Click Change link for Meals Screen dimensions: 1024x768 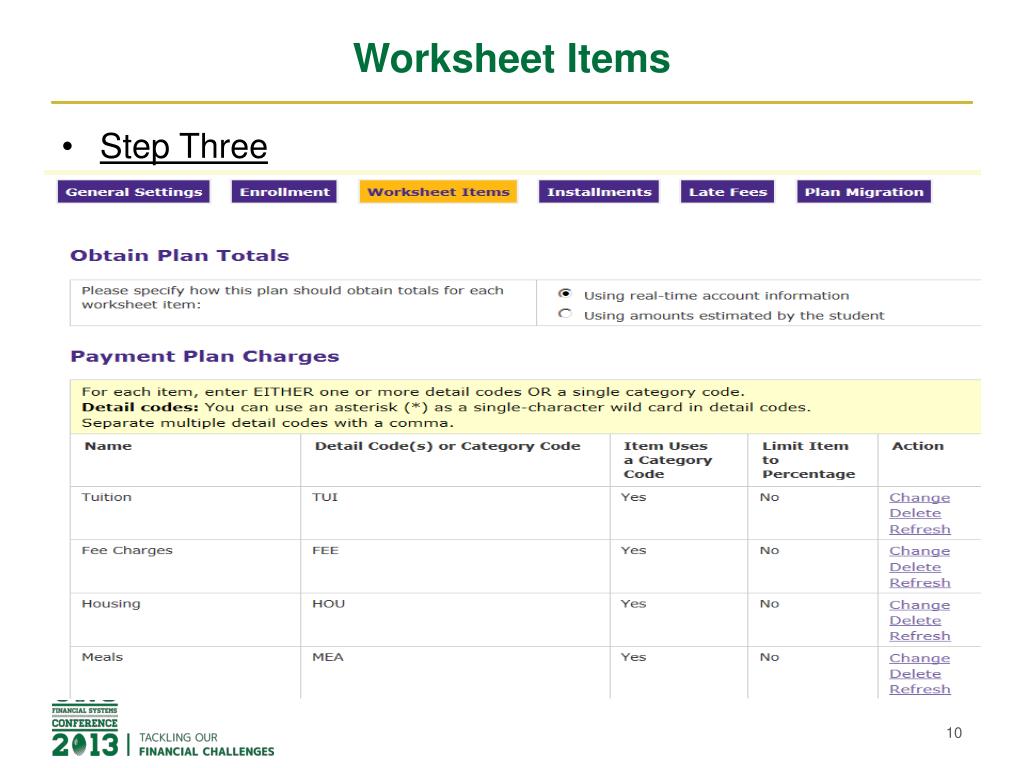point(920,658)
